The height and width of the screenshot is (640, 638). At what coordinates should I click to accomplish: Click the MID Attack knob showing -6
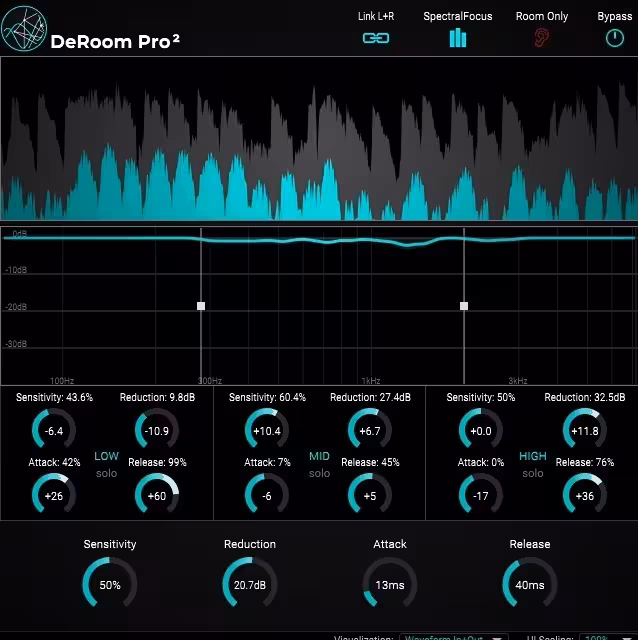[x=267, y=495]
